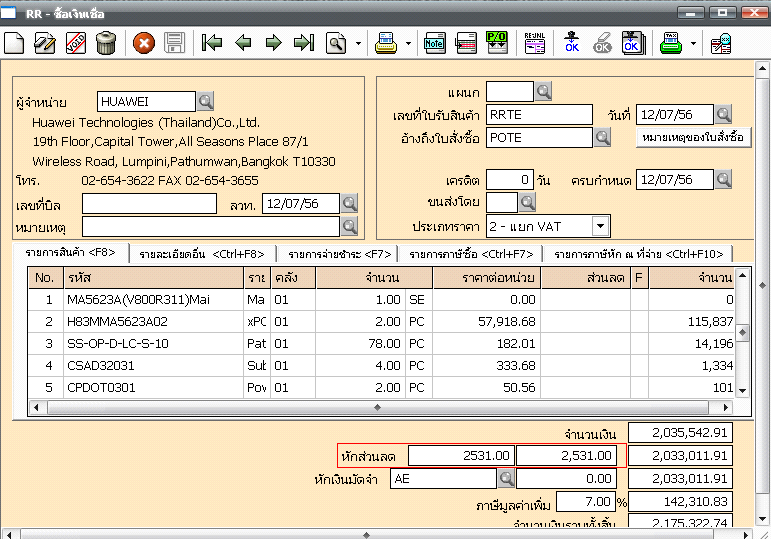Click the Edit document pencil icon
The height and width of the screenshot is (539, 771).
[45, 43]
